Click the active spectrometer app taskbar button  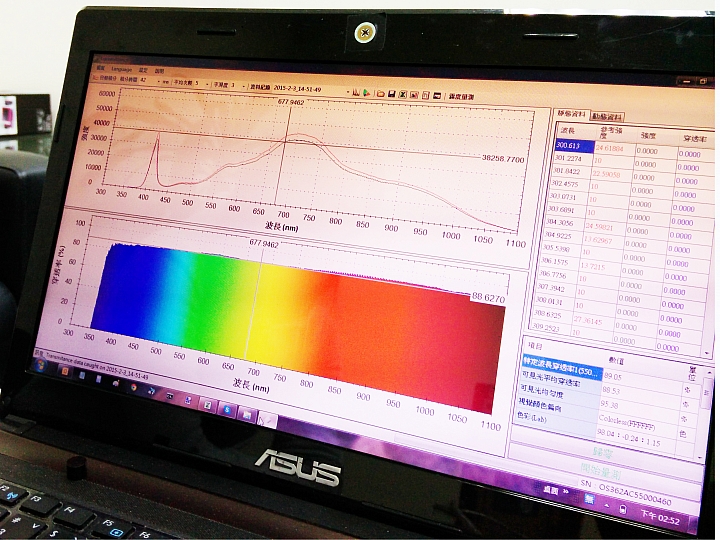tap(268, 419)
